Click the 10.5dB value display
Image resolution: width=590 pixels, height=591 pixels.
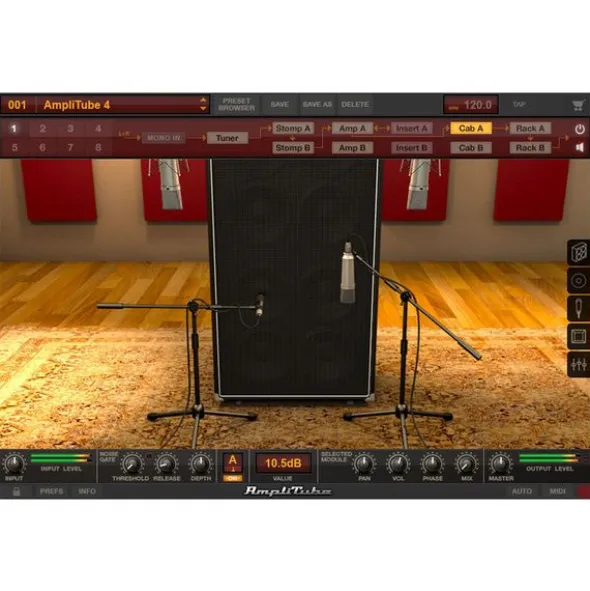tap(283, 463)
